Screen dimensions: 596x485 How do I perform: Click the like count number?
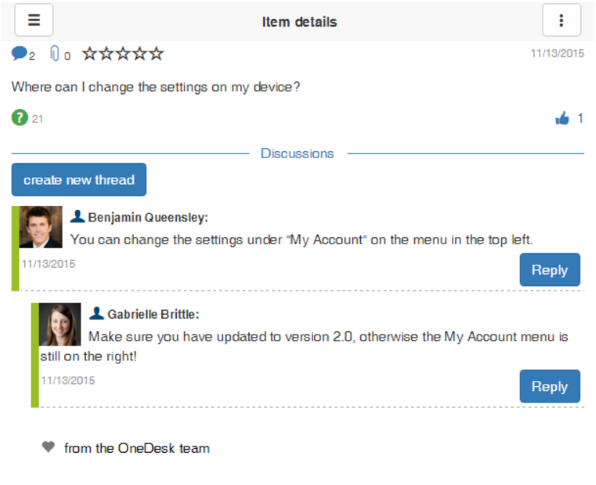[x=580, y=118]
